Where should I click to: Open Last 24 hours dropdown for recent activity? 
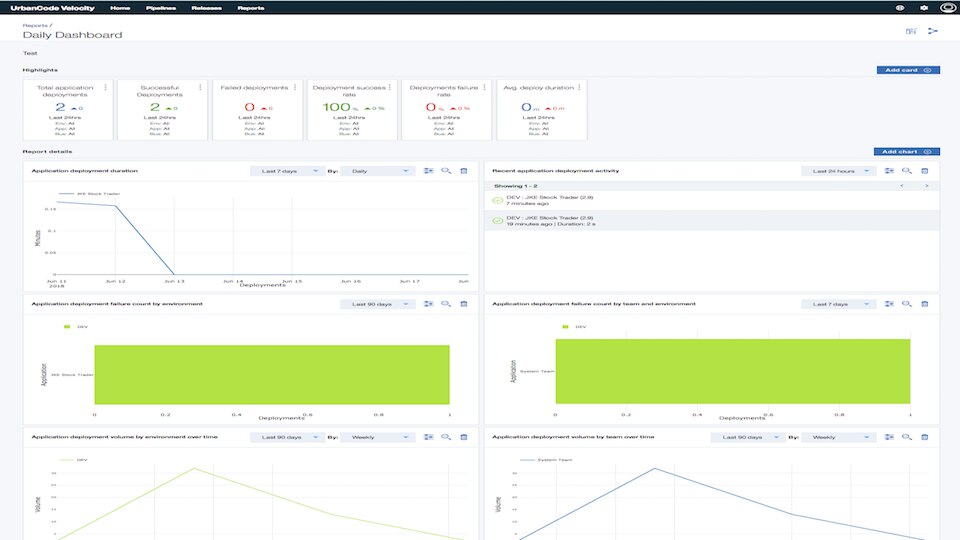pos(838,171)
